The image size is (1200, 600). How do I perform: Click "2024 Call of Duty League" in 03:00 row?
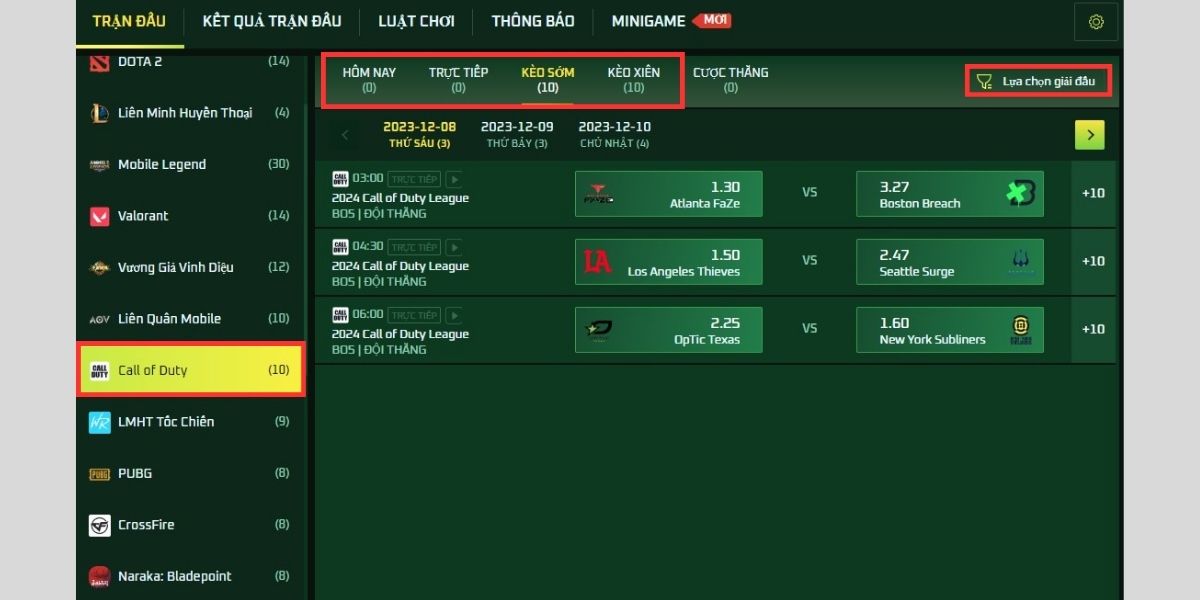(x=400, y=198)
